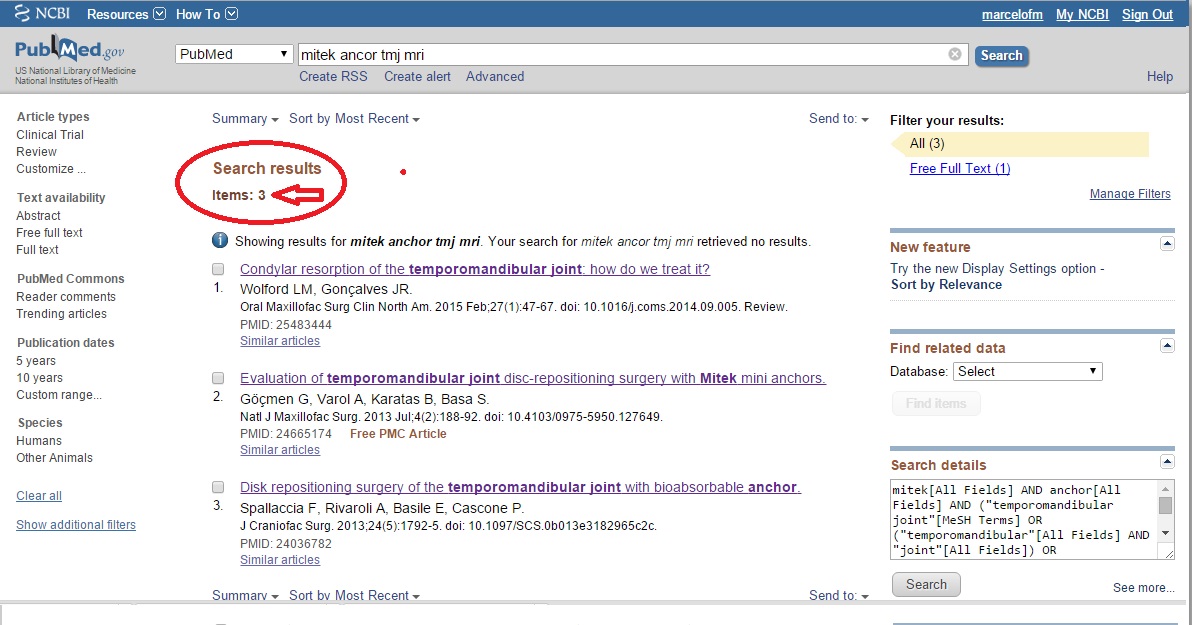Check the box for Condylar resorption article

(x=218, y=269)
